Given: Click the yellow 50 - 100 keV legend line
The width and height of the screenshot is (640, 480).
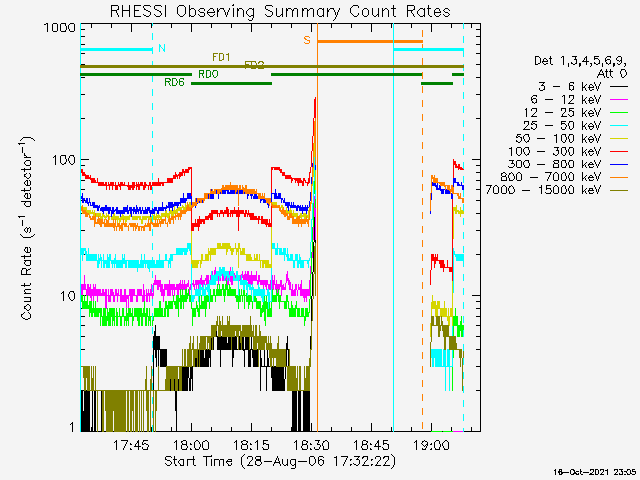Looking at the screenshot, I should [x=619, y=138].
